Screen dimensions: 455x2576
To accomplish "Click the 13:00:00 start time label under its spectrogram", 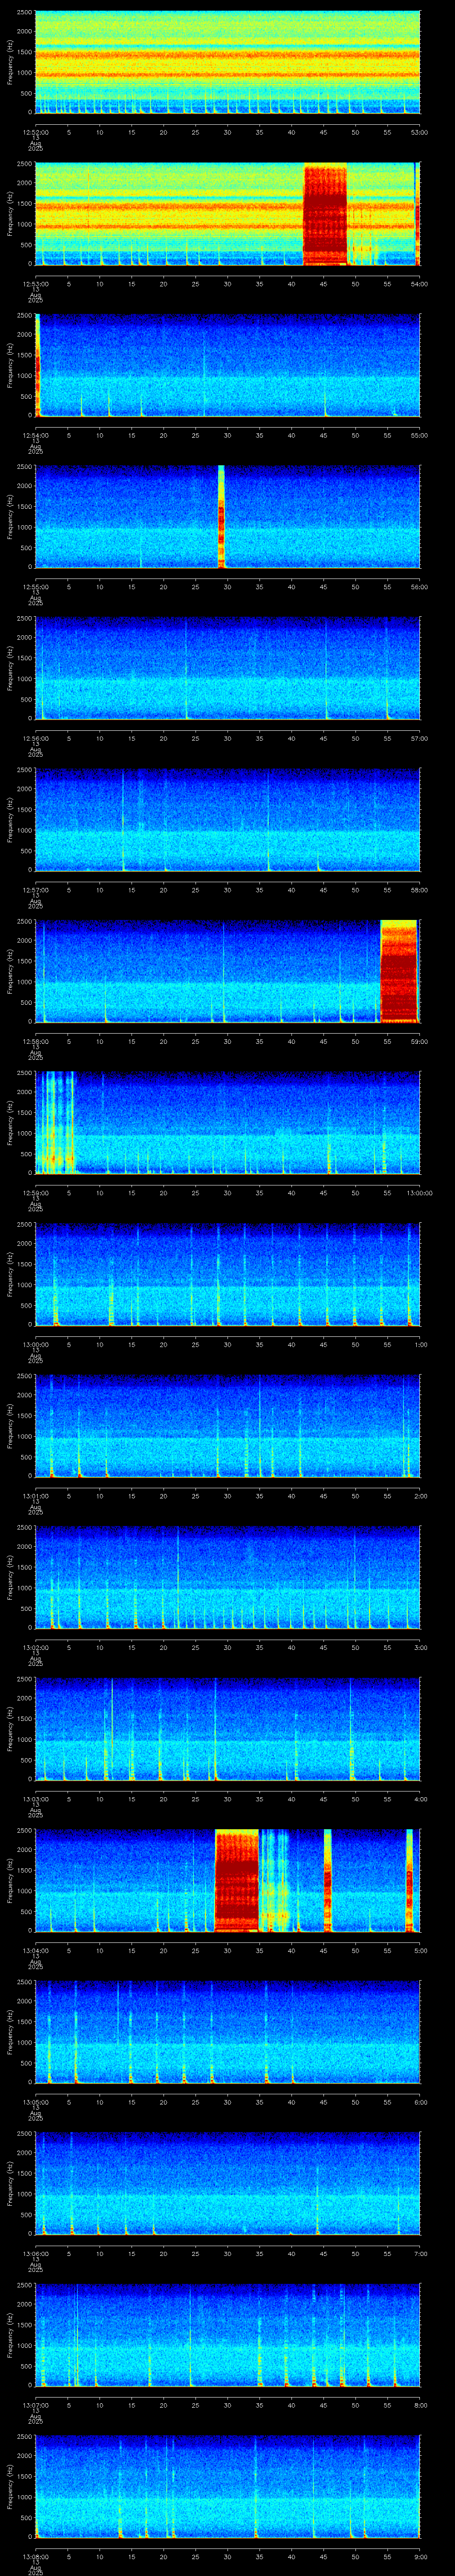I will (35, 1344).
